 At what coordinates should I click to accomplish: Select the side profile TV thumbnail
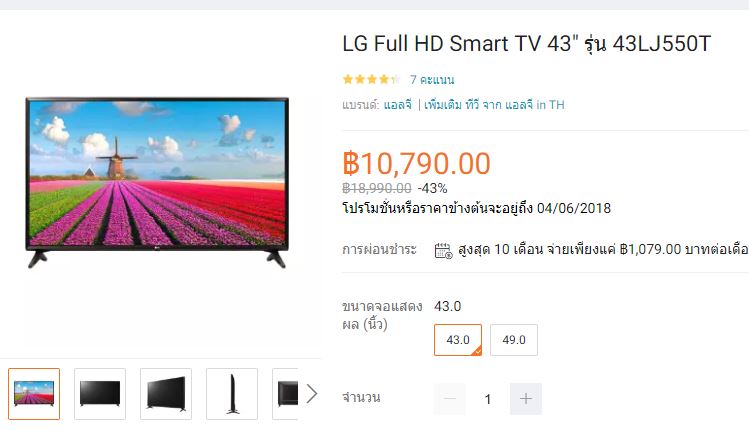(x=232, y=394)
